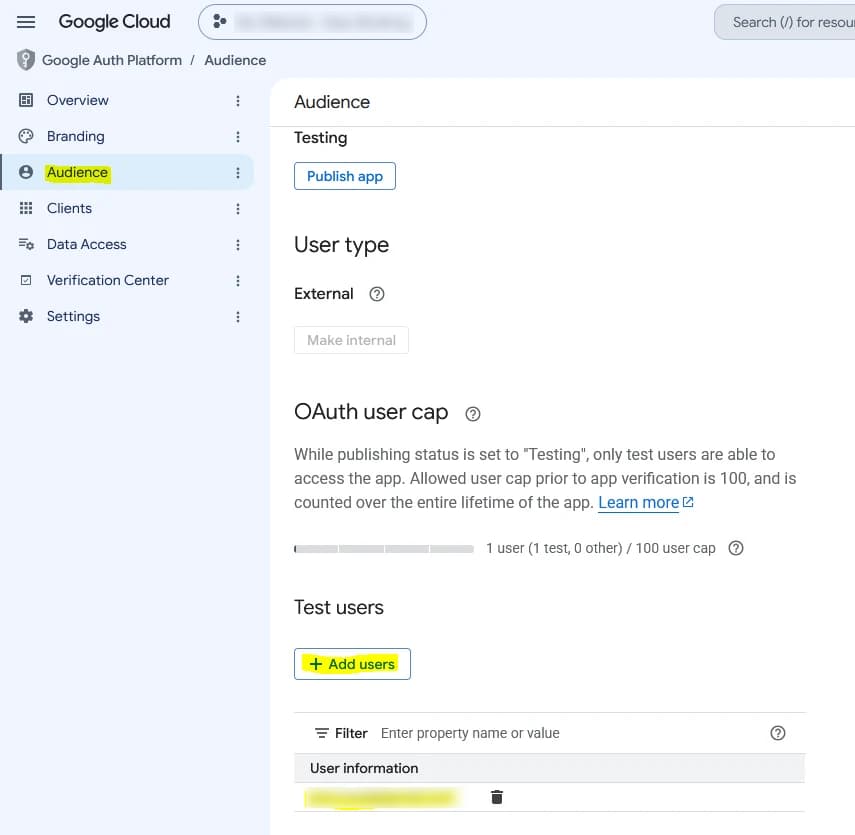Click the Verification Center checkbox icon
This screenshot has width=855, height=835.
[26, 280]
